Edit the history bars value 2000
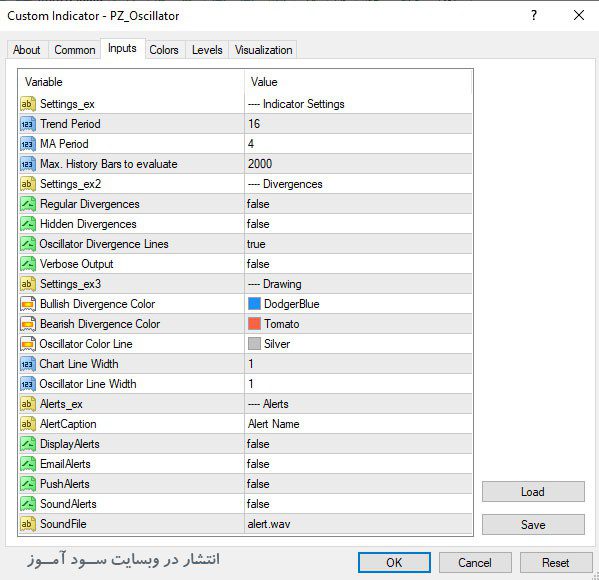The image size is (599, 580). [358, 164]
